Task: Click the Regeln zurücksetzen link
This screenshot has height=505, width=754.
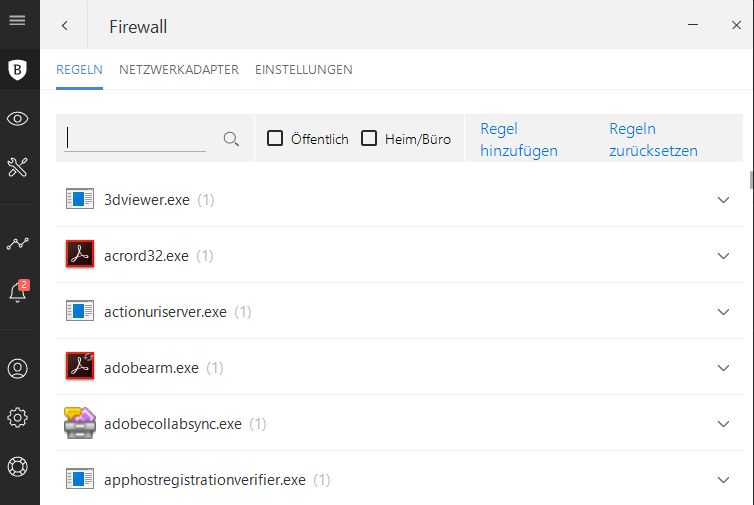Action: point(653,139)
